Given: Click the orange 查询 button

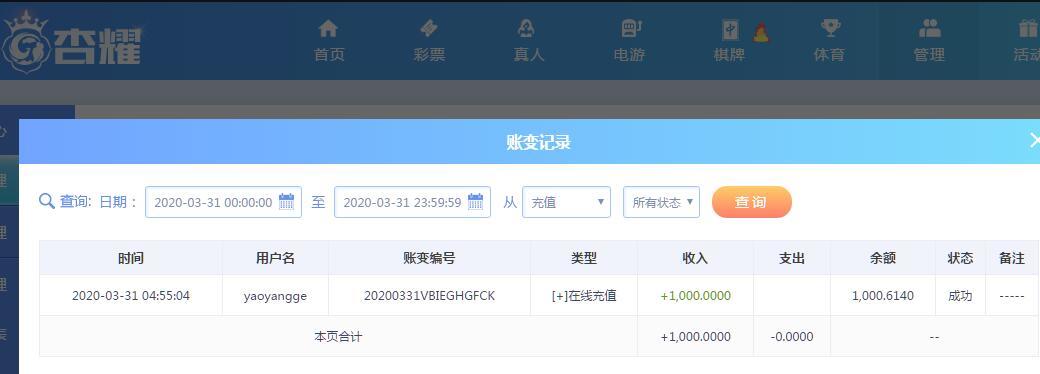Looking at the screenshot, I should coord(751,202).
